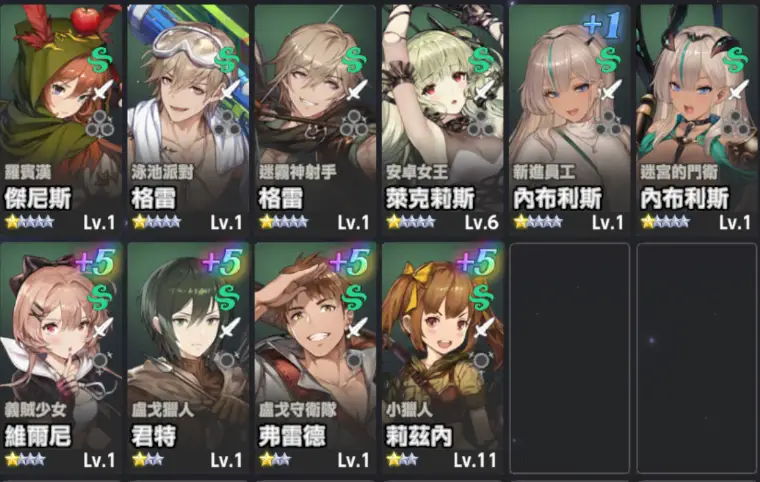Open the 君特 hunter card

188,358
